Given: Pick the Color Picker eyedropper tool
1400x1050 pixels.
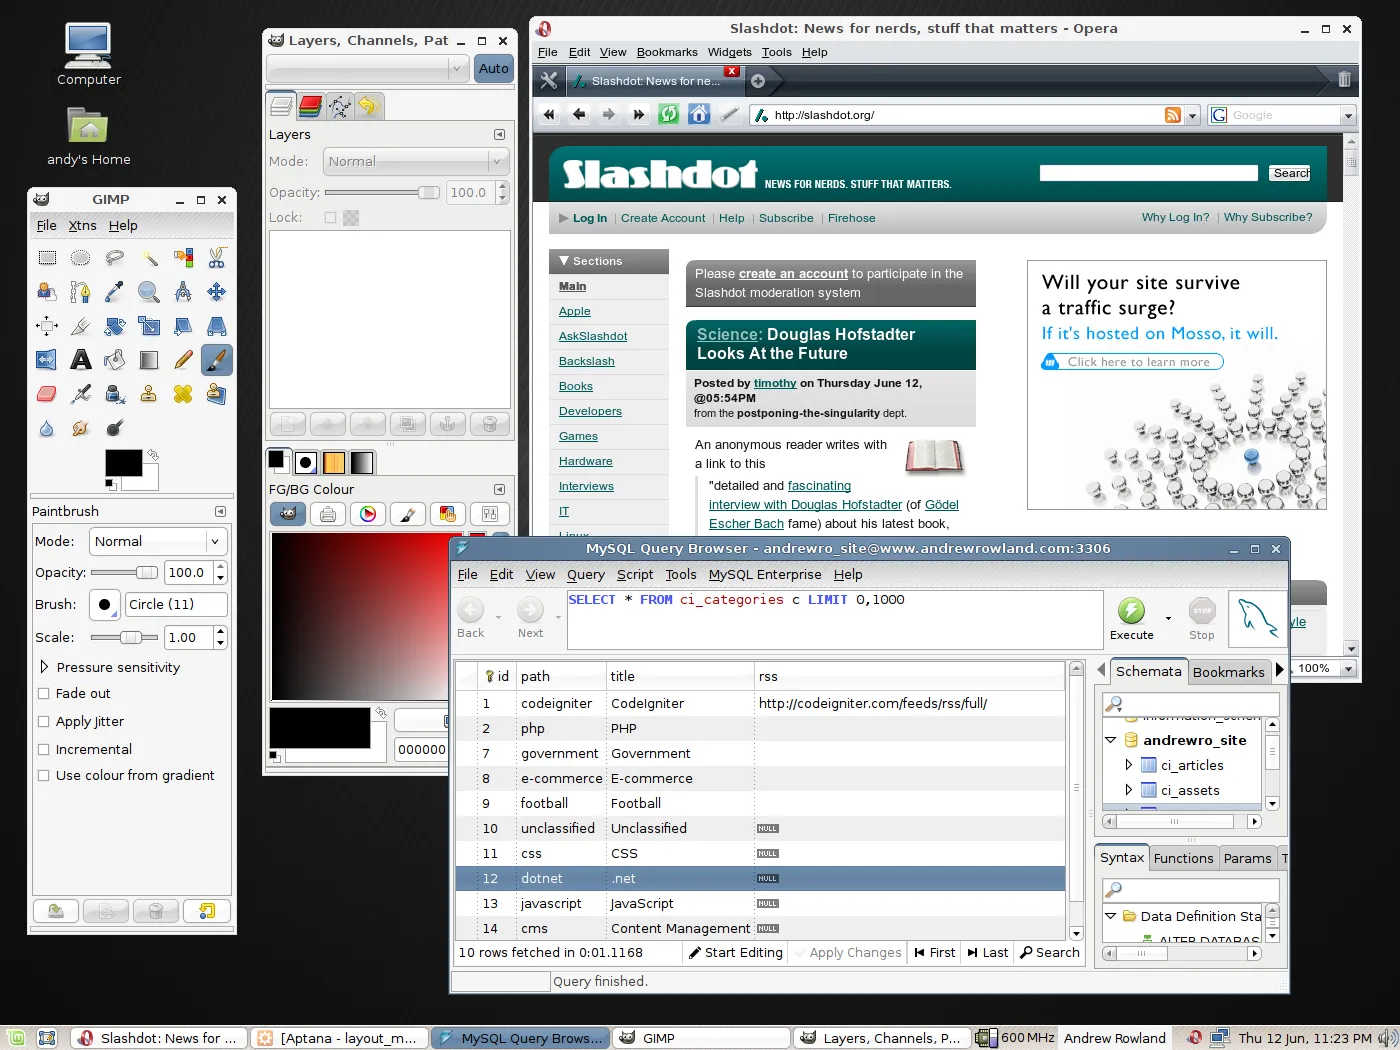Looking at the screenshot, I should [x=115, y=292].
